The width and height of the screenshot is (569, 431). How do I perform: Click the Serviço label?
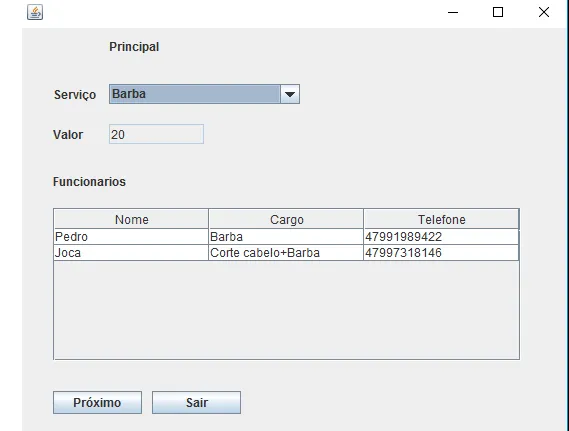coord(75,95)
